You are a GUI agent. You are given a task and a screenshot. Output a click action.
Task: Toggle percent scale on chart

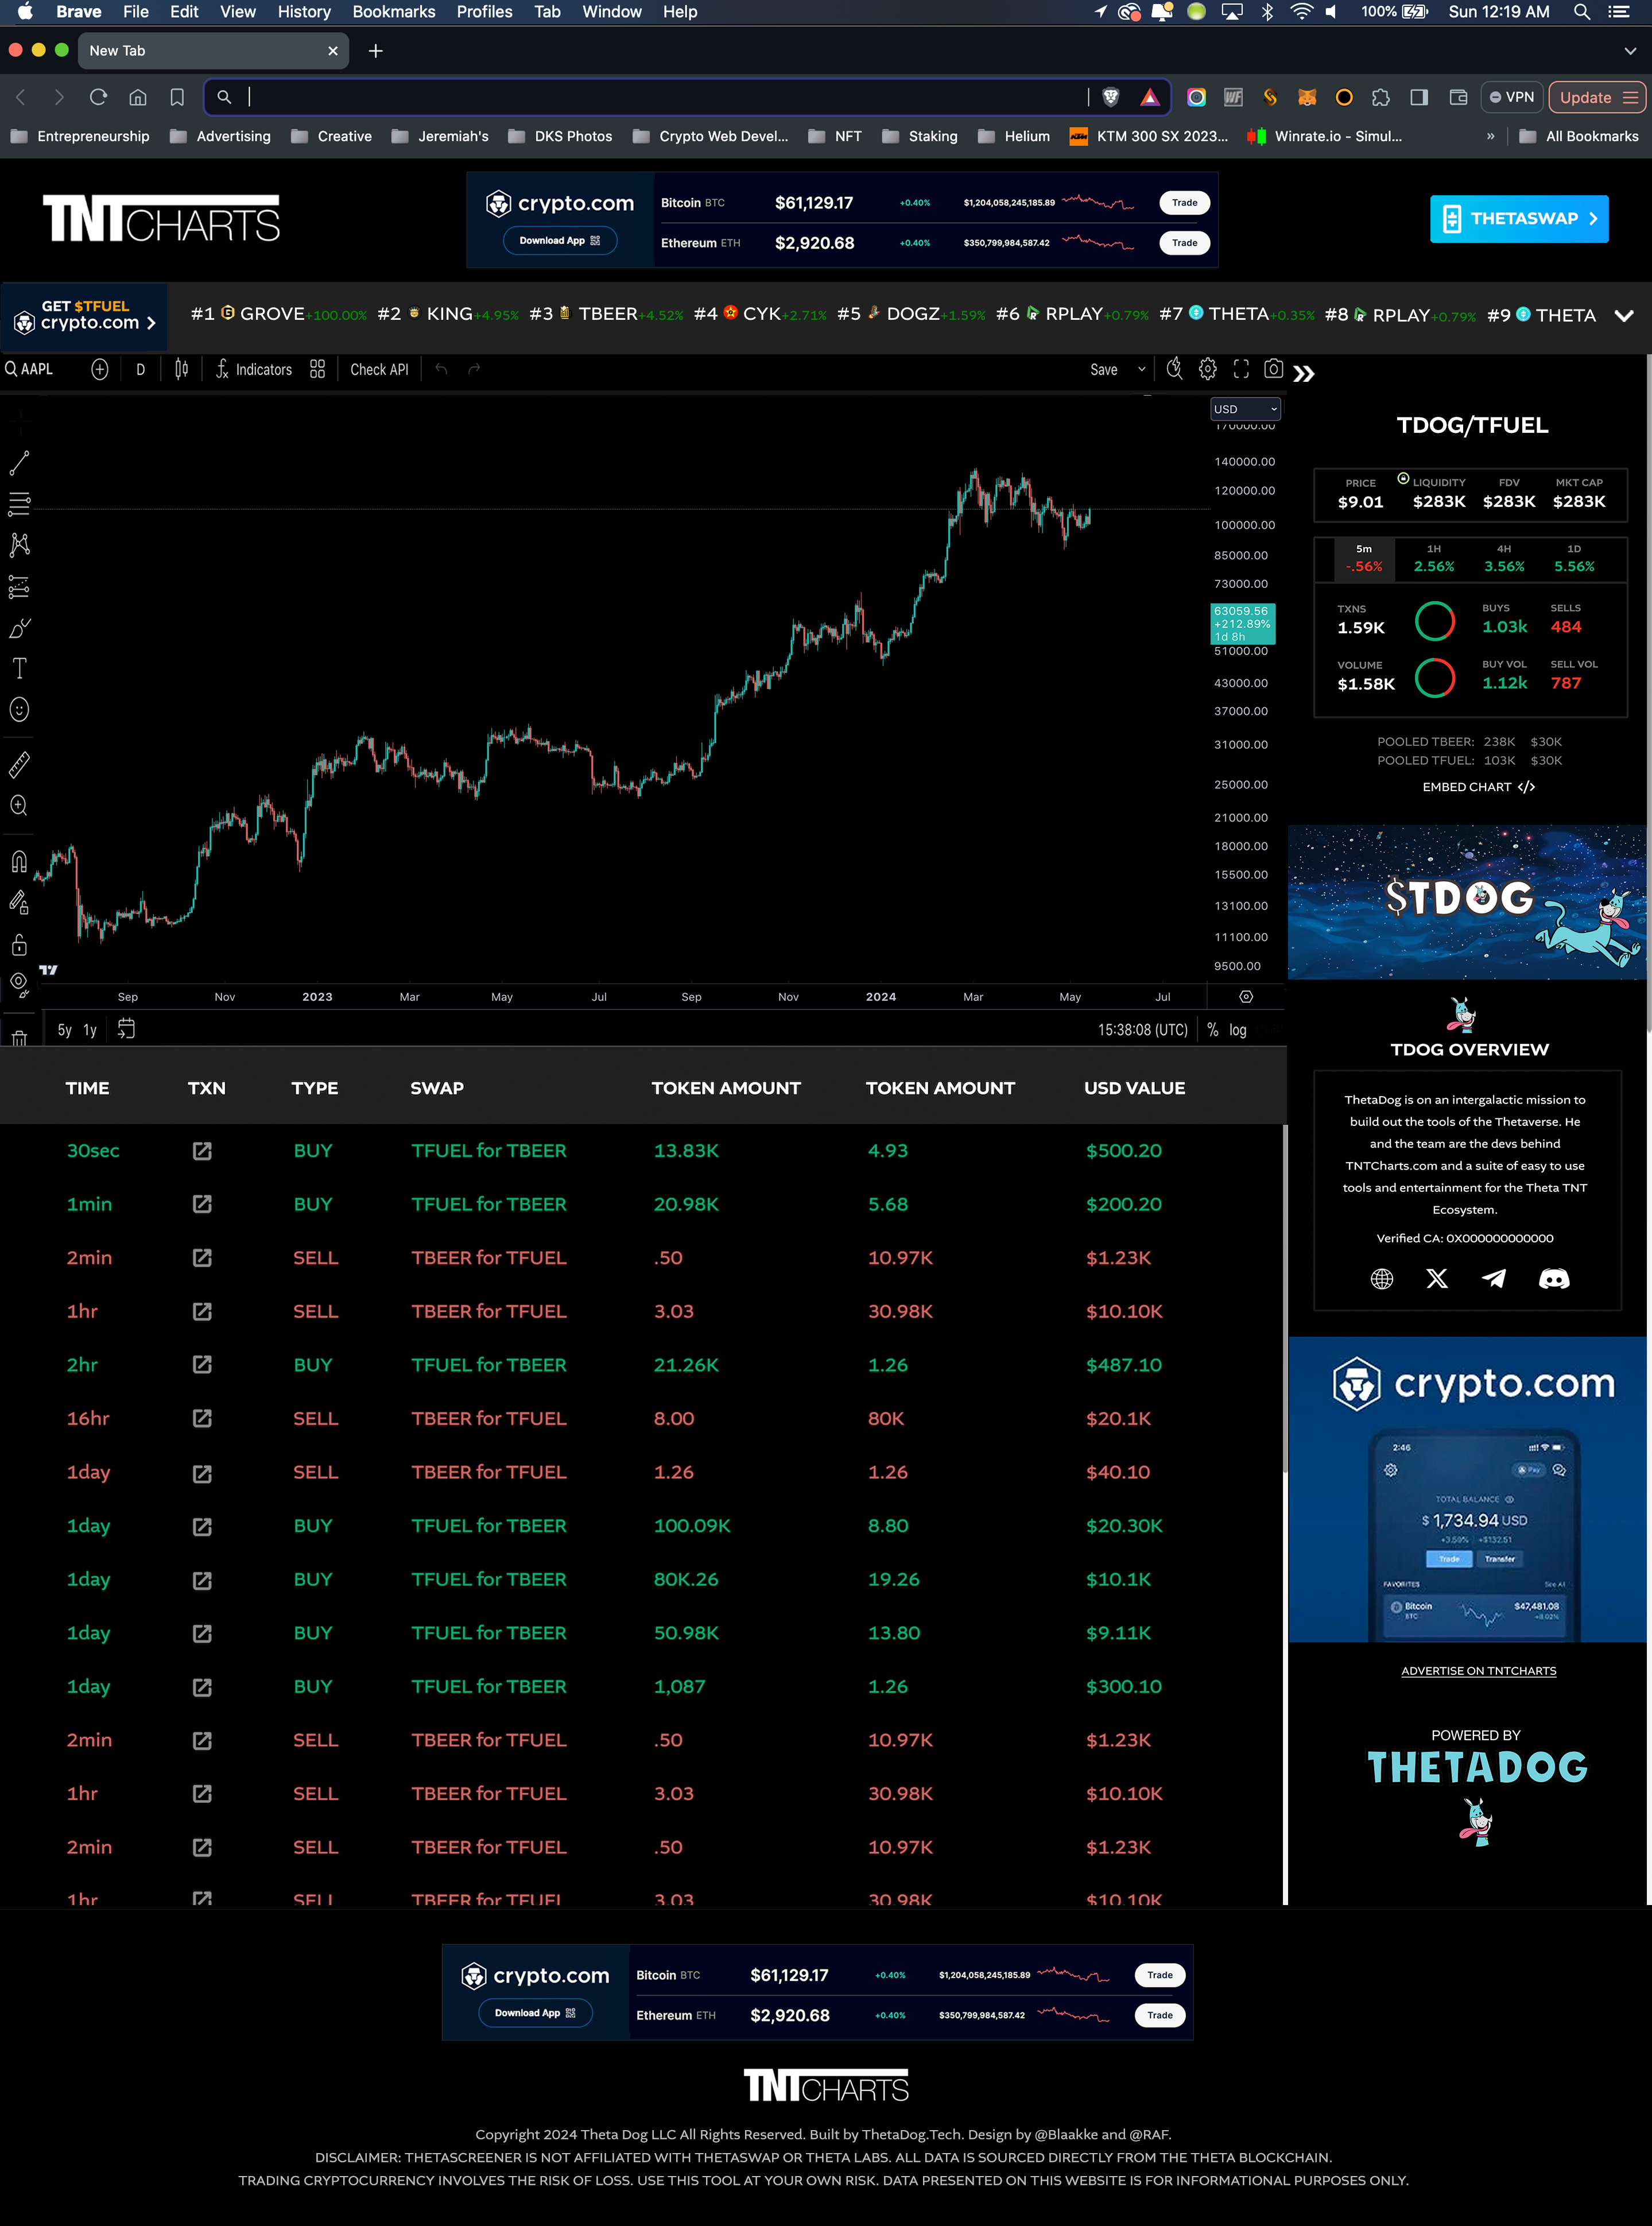[x=1212, y=1030]
